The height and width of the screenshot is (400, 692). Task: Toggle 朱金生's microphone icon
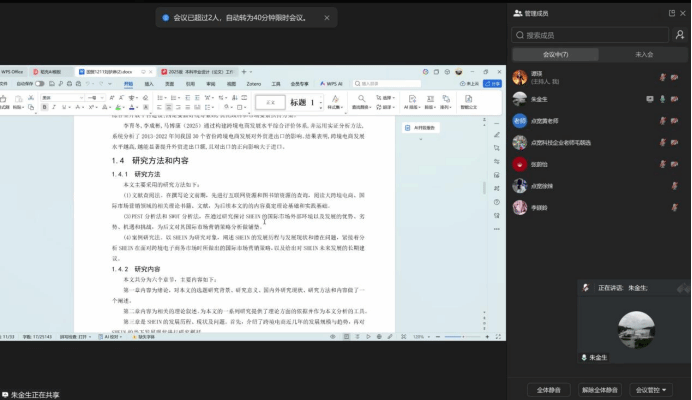(x=662, y=99)
